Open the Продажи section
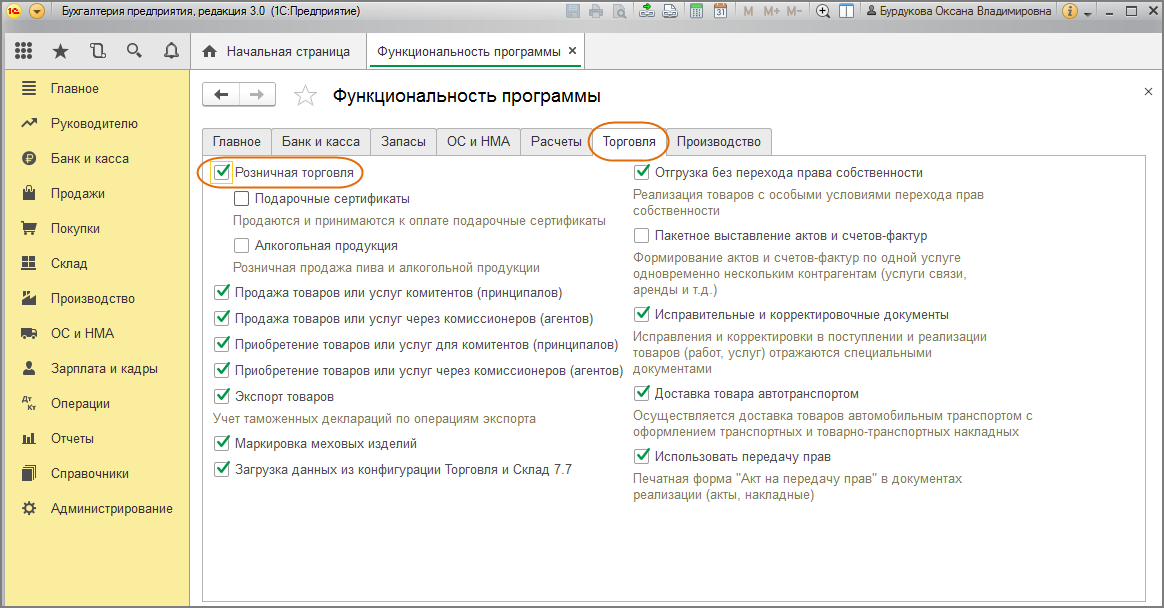This screenshot has width=1164, height=608. [97, 193]
